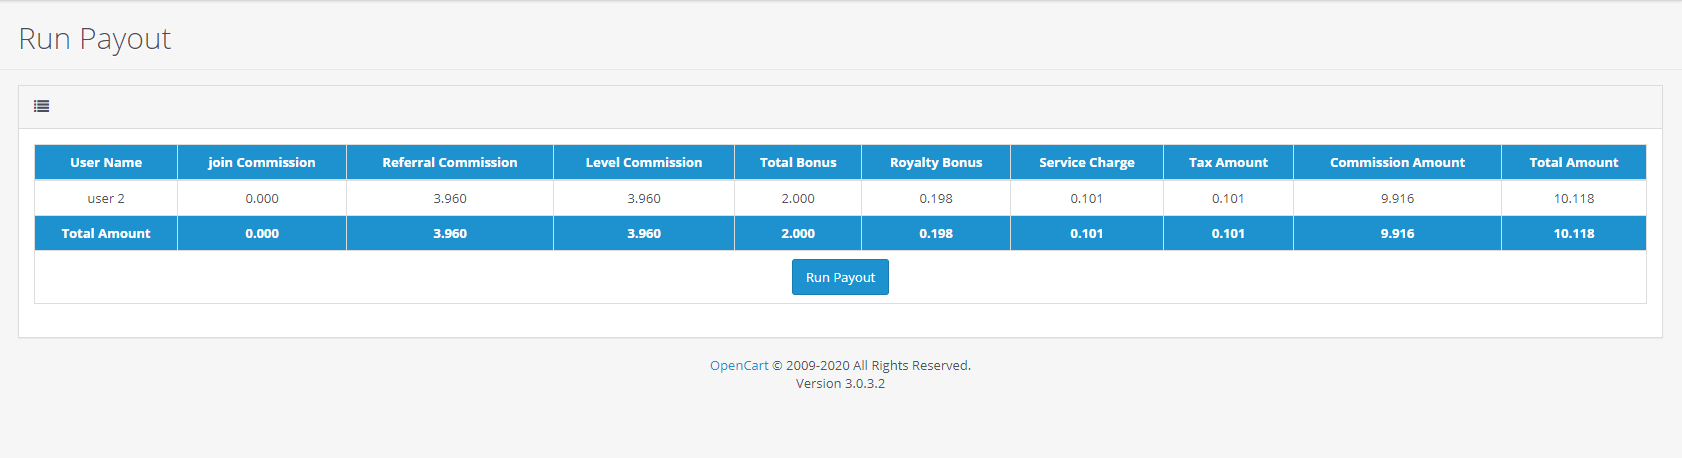
Task: Click the Run Payout page heading
Action: tap(95, 39)
